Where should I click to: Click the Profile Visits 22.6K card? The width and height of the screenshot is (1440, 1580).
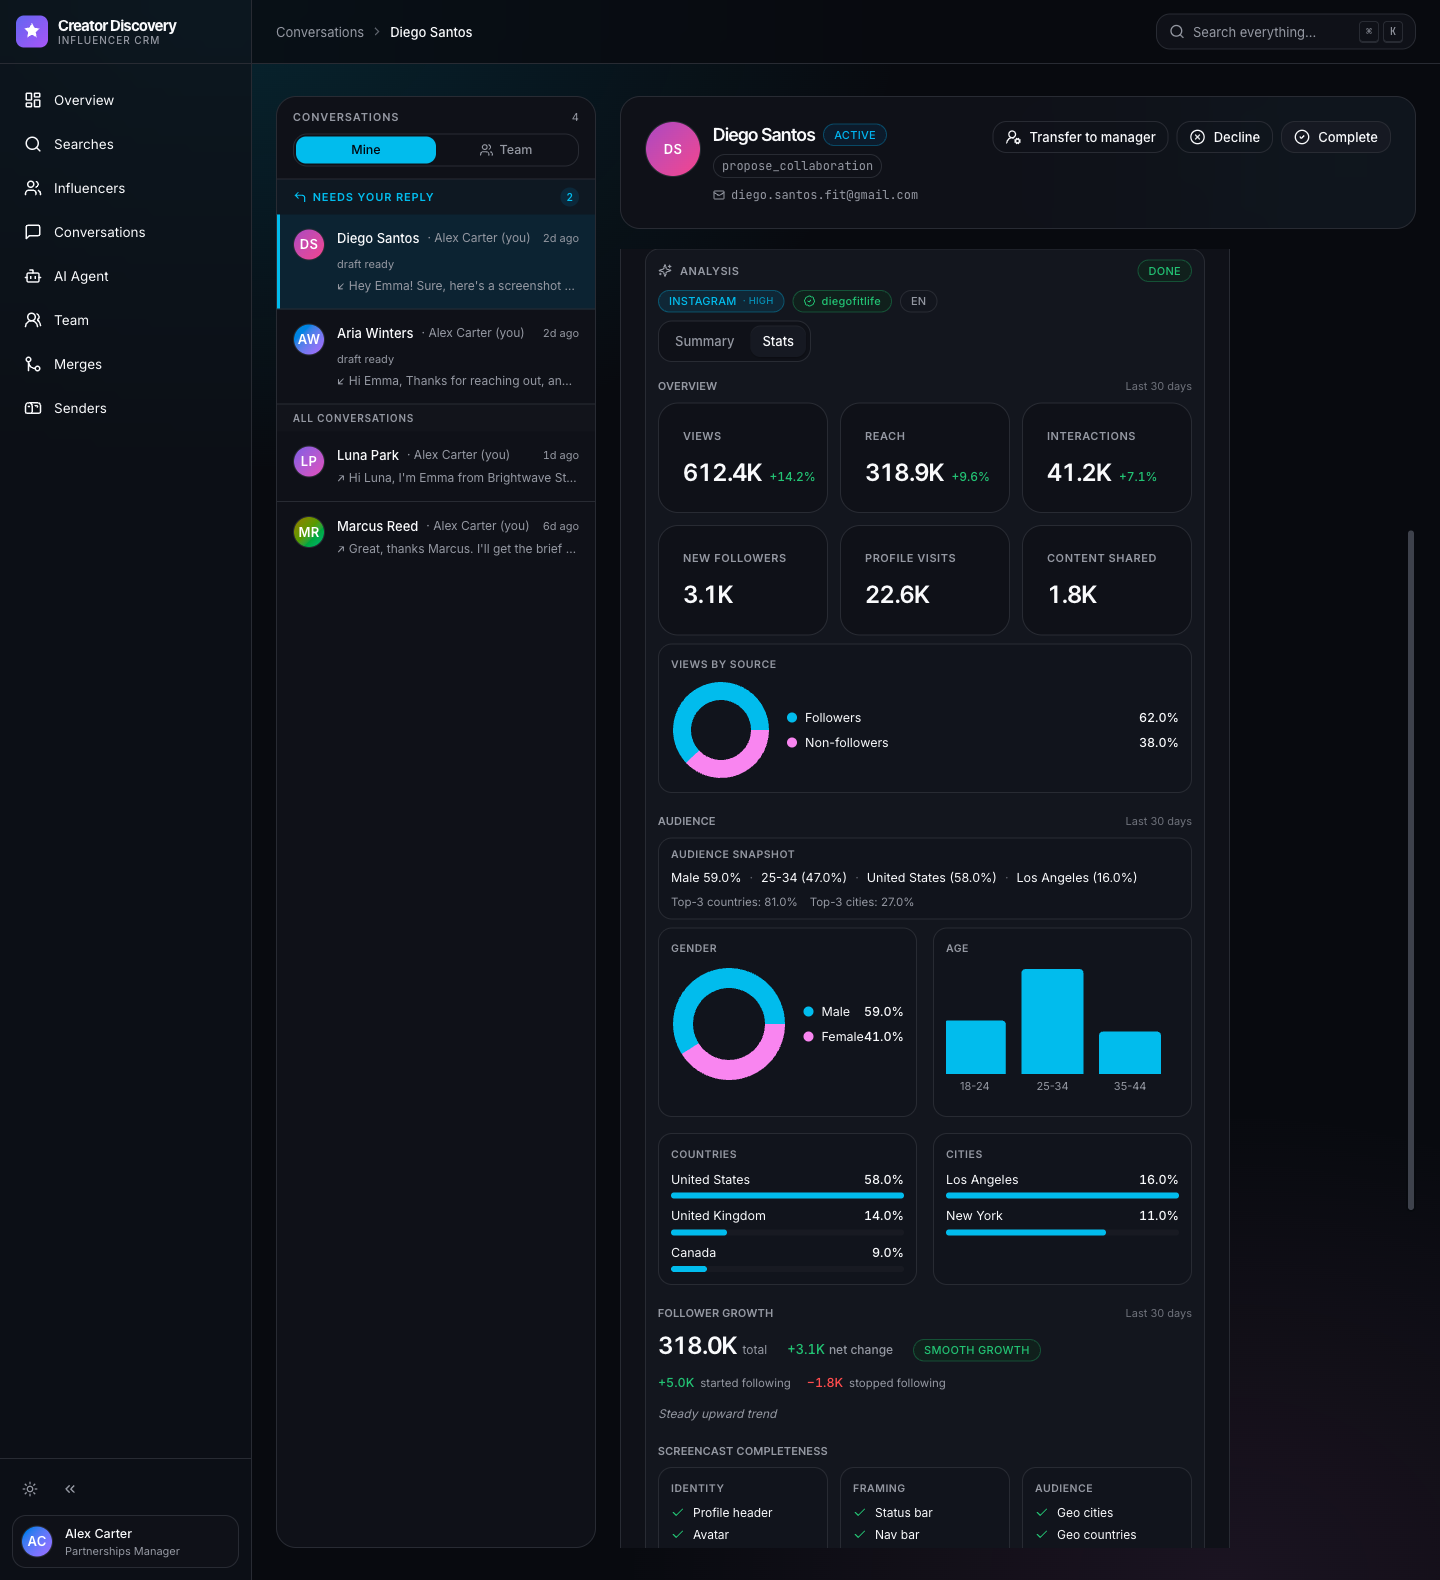(x=925, y=580)
